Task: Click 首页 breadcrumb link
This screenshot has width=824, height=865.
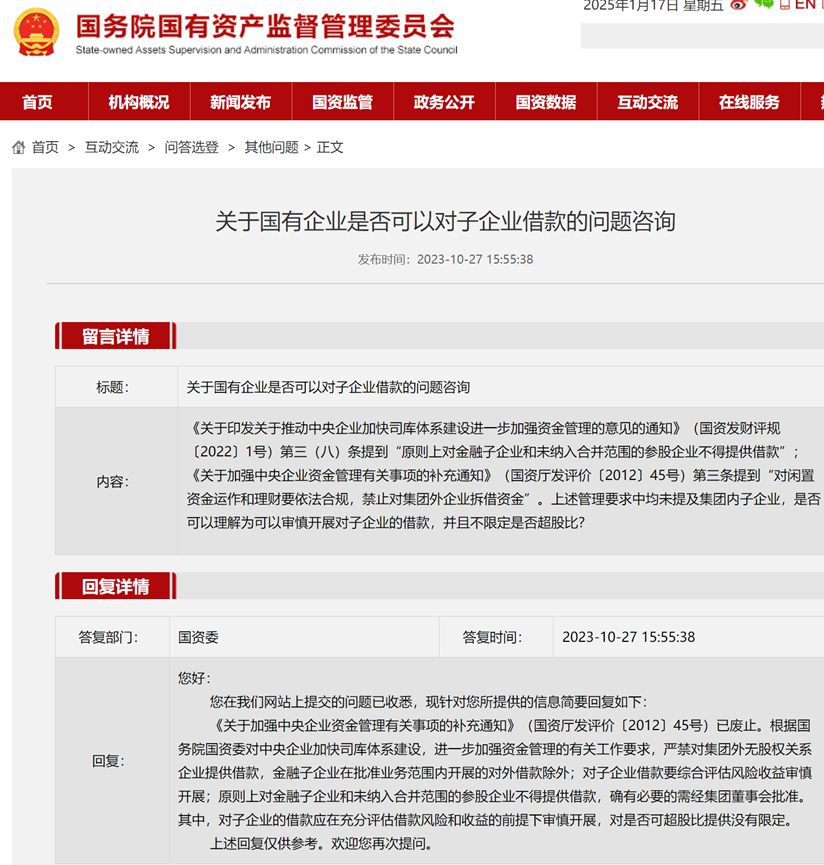Action: pyautogui.click(x=45, y=147)
